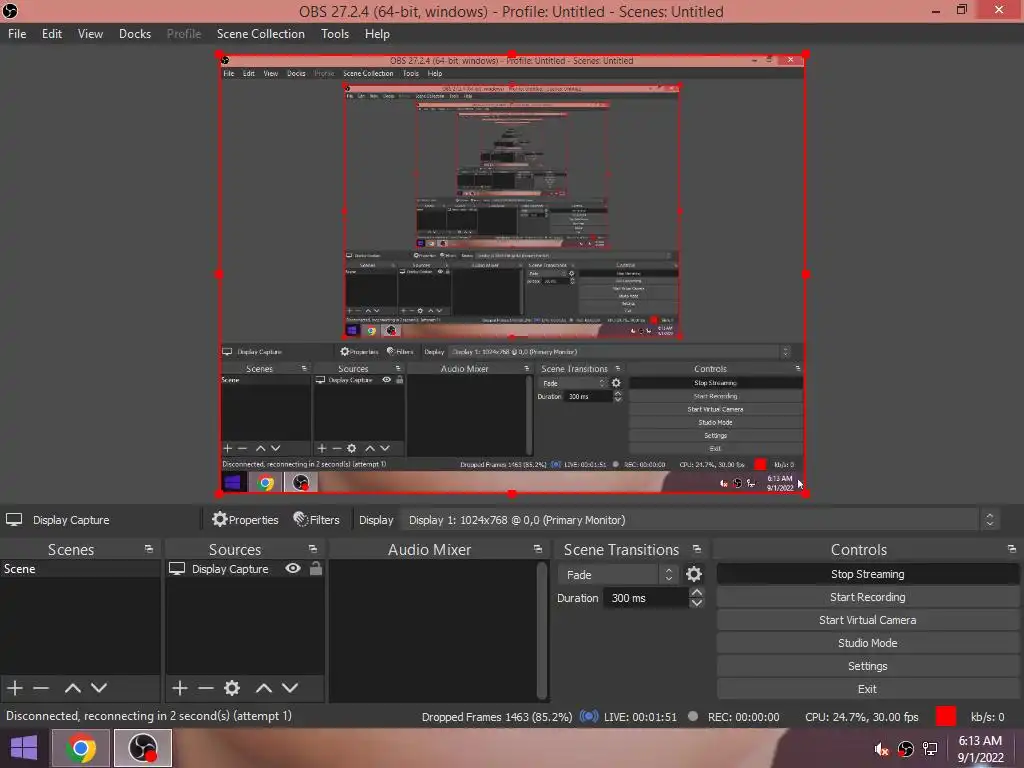Add a new source with plus icon
Viewport: 1024px width, 768px height.
[x=180, y=688]
